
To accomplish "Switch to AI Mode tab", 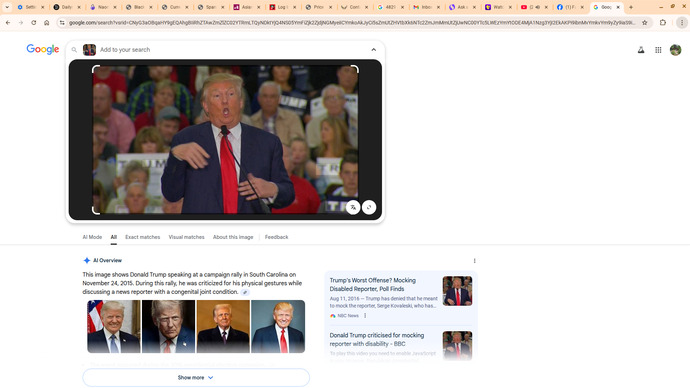I will pos(92,237).
